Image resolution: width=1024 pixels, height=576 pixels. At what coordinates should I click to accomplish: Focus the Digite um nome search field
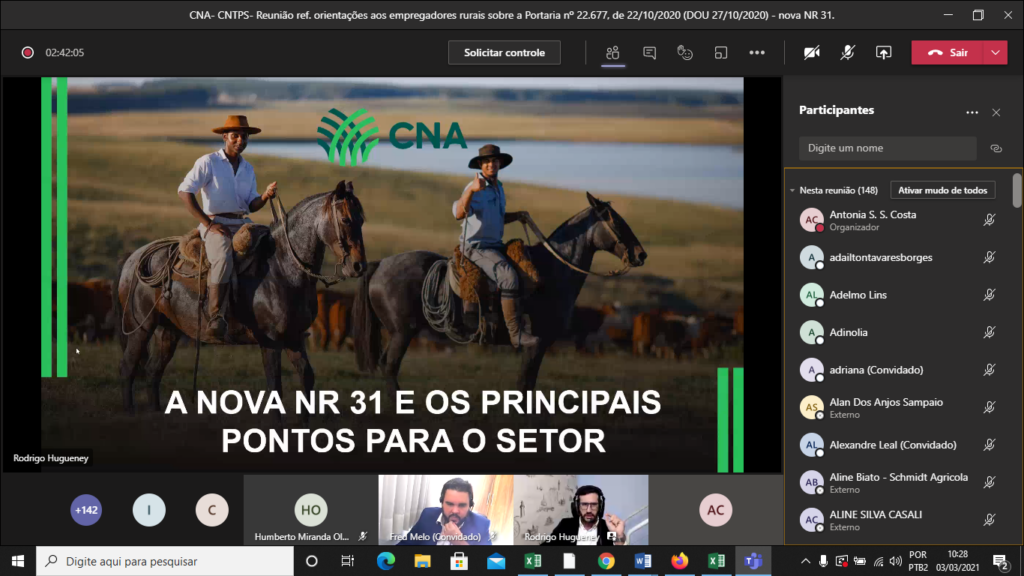click(888, 148)
